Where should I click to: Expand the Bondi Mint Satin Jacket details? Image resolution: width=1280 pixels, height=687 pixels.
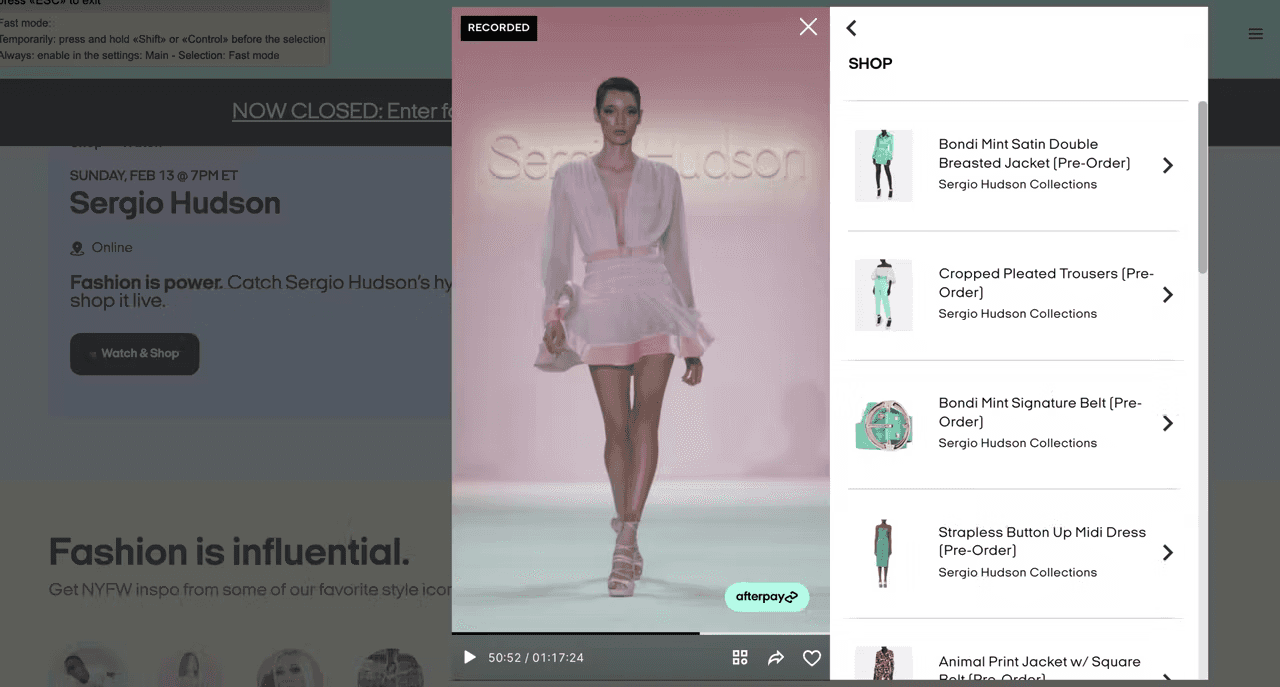1167,165
